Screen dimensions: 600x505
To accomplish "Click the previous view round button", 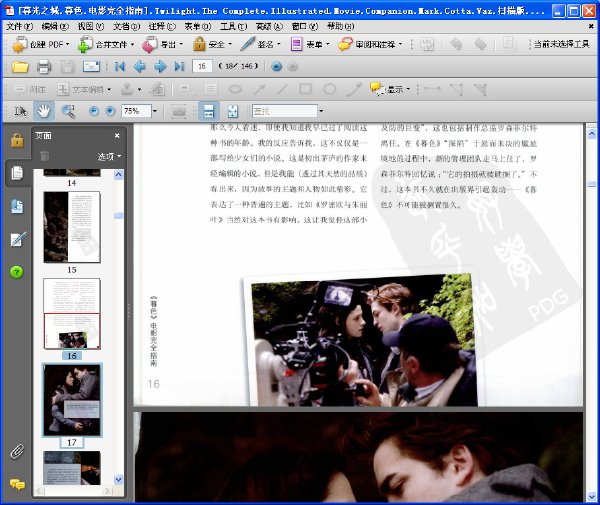I will pyautogui.click(x=276, y=67).
